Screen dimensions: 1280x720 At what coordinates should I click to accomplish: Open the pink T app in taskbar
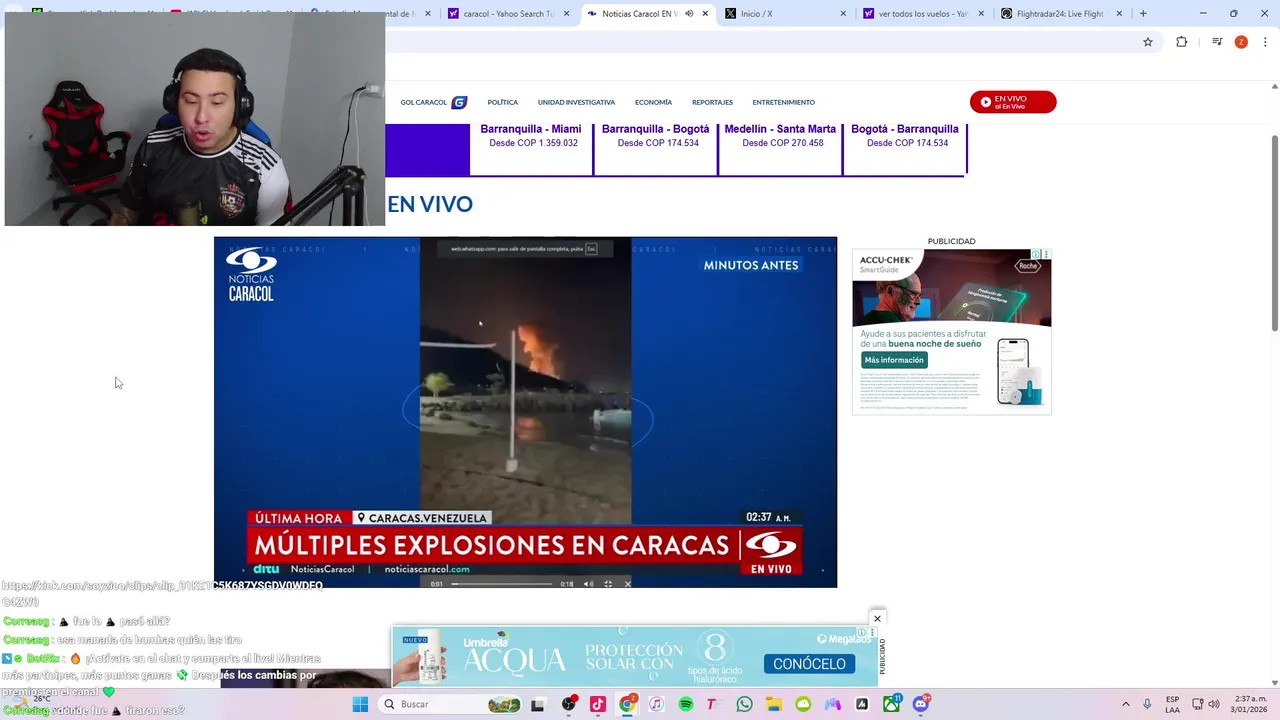pyautogui.click(x=713, y=704)
